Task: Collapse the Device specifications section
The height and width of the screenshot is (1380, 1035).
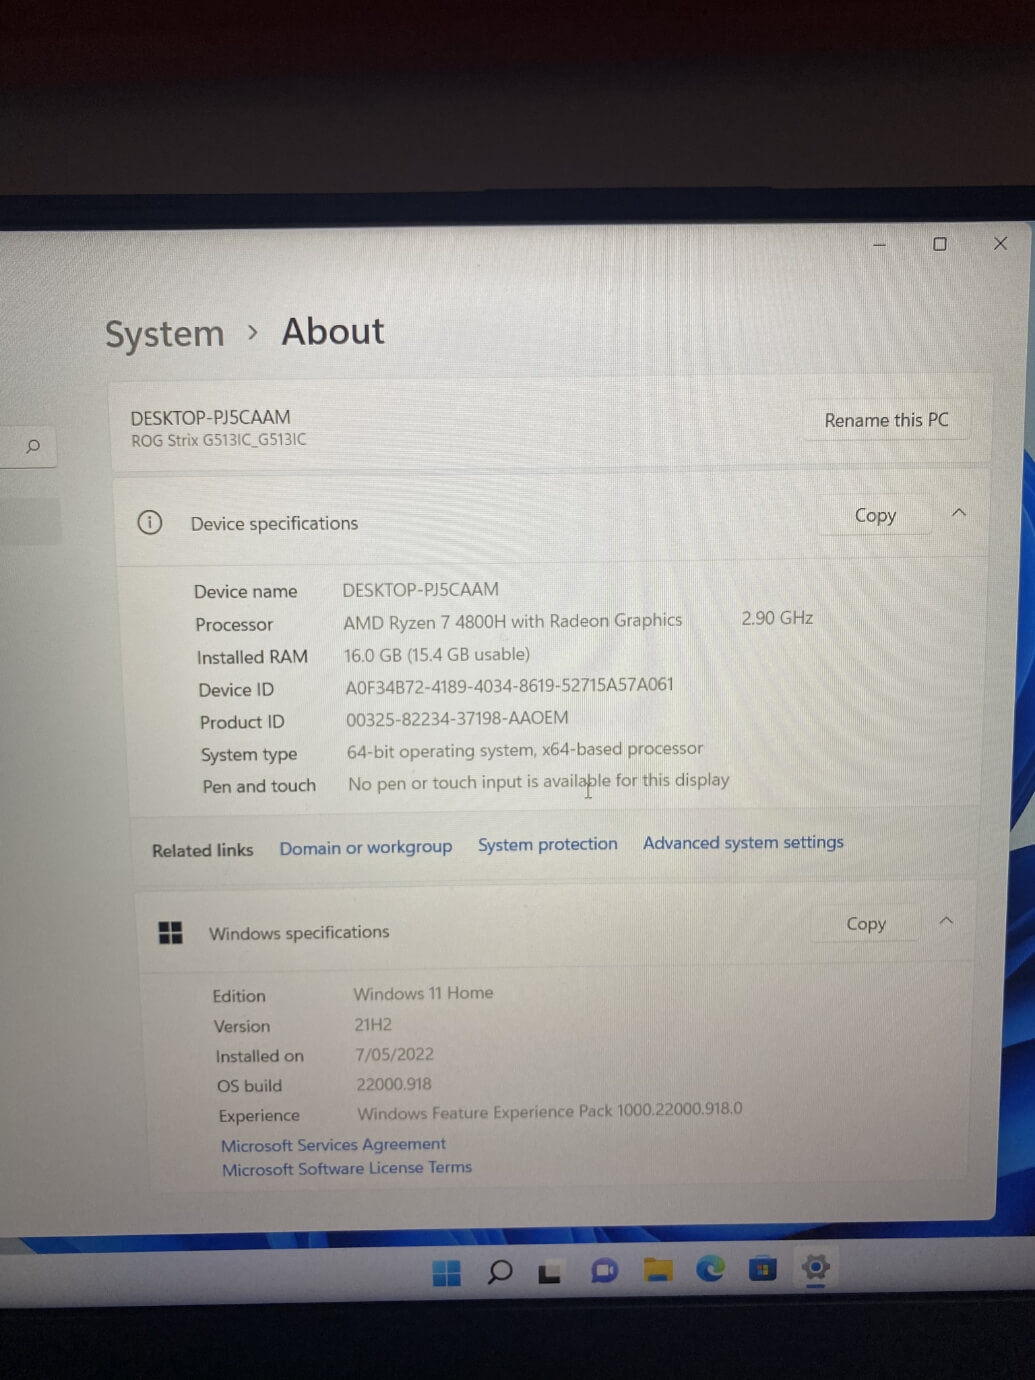Action: coord(958,513)
